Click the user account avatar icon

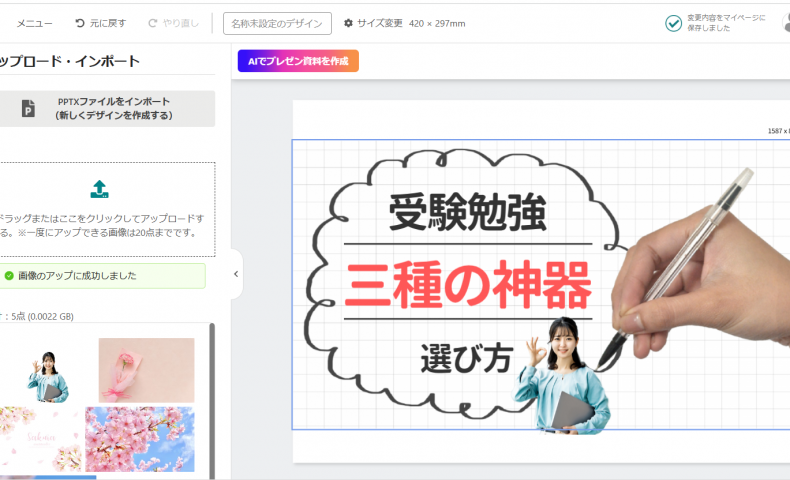tap(786, 23)
